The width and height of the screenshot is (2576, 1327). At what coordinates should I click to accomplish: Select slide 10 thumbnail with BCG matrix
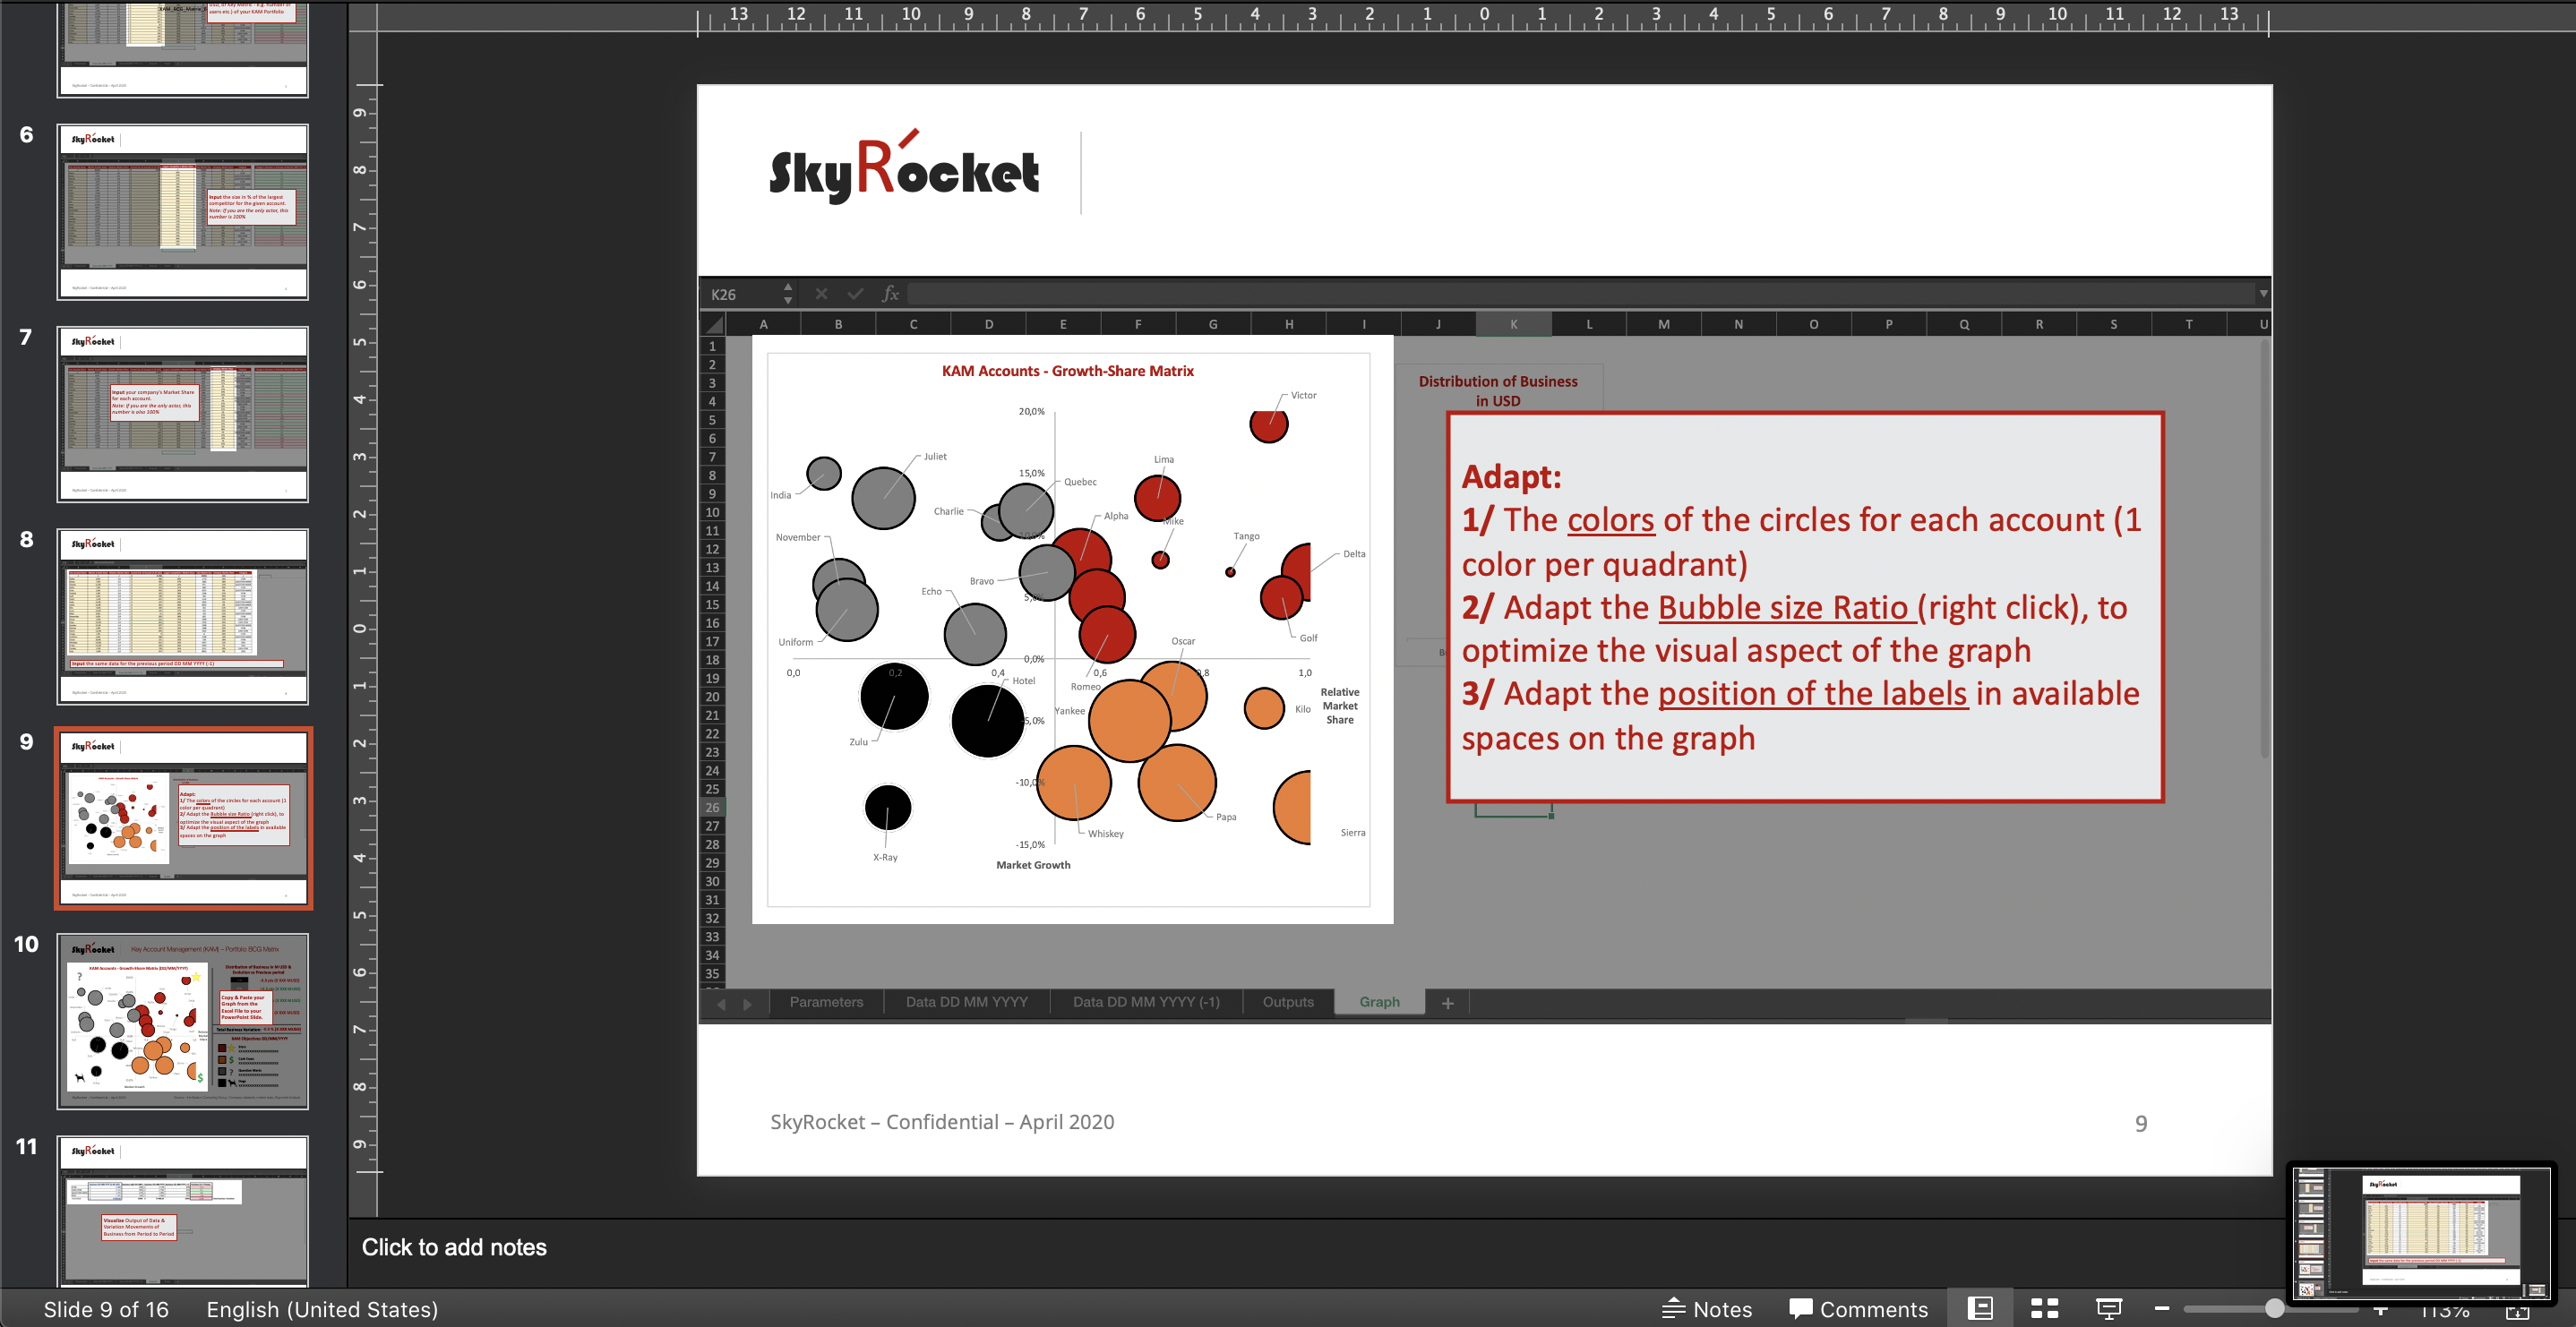pyautogui.click(x=183, y=1021)
